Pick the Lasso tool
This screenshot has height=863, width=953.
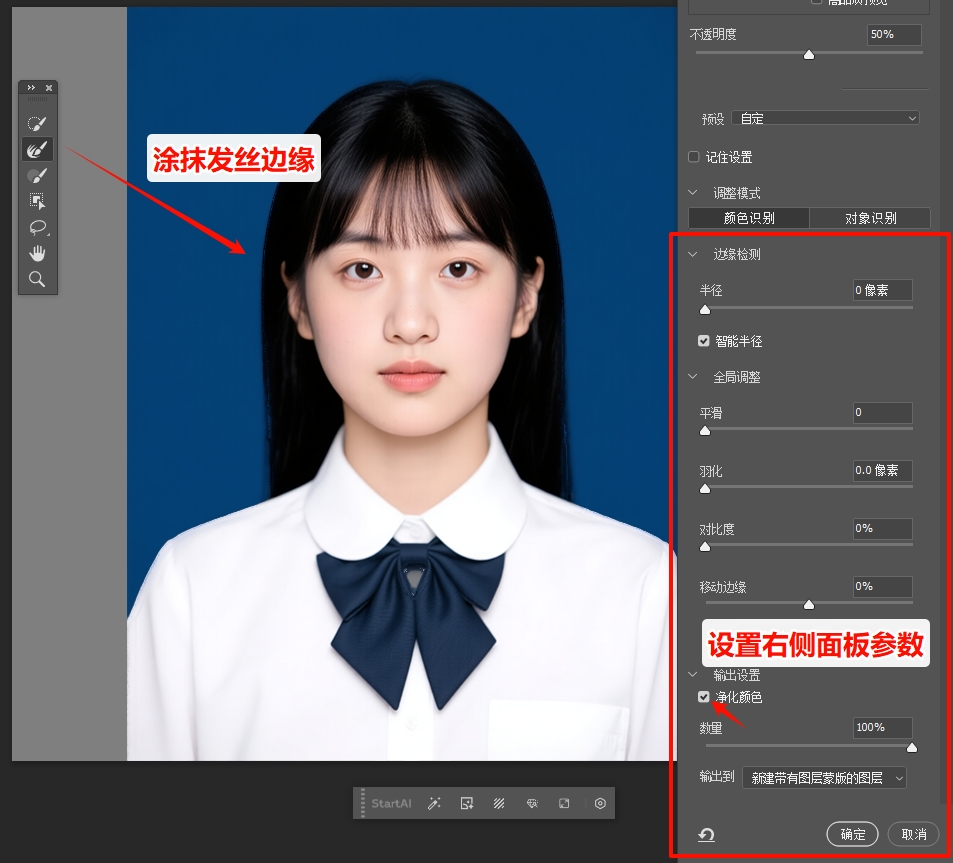(x=37, y=227)
